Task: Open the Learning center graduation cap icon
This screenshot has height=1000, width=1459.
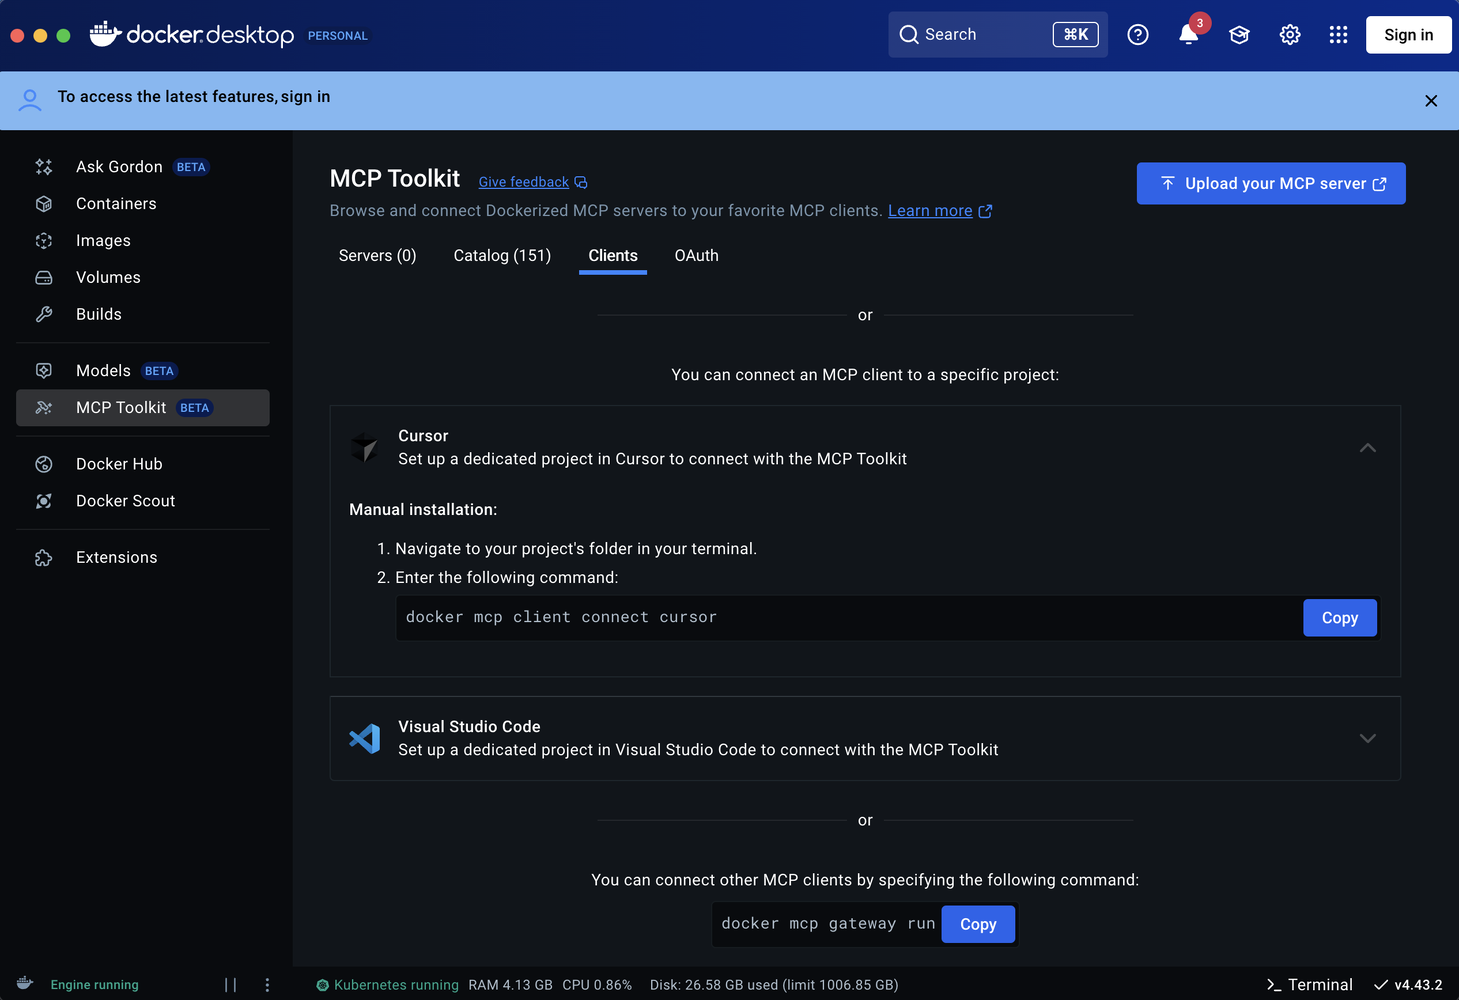Action: click(x=1239, y=35)
